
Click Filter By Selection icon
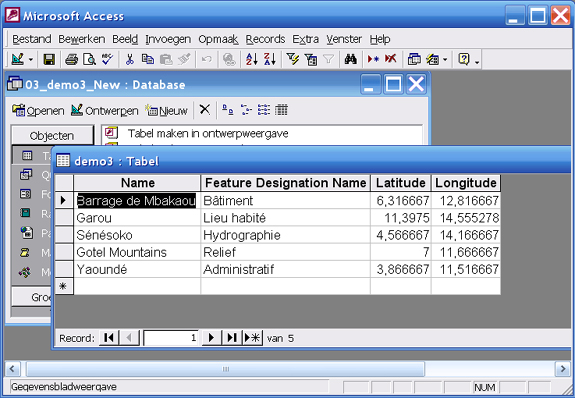293,59
